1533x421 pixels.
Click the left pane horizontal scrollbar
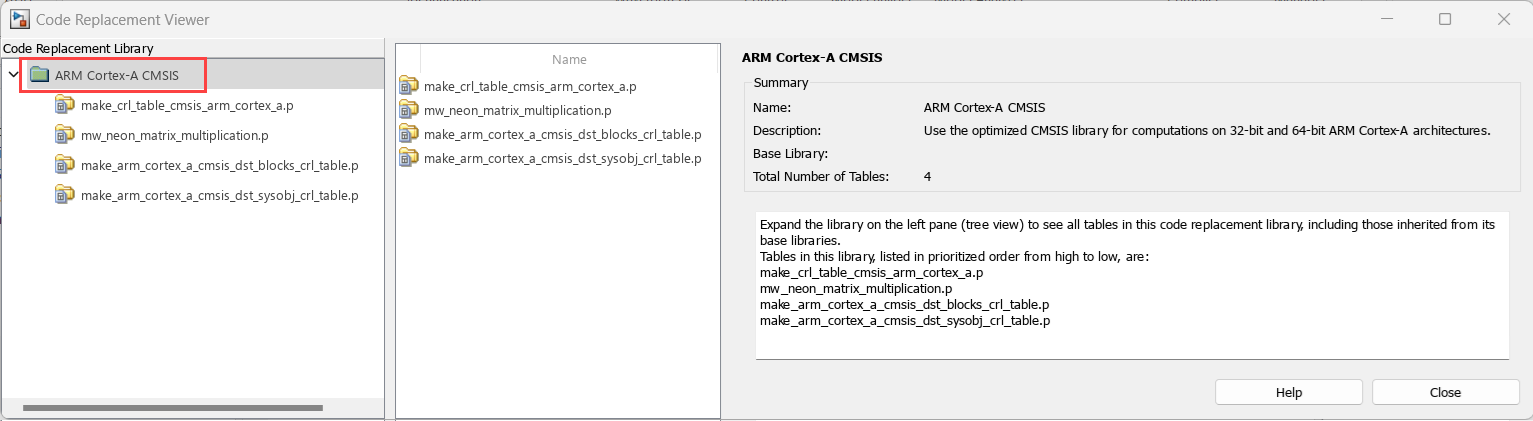(172, 408)
